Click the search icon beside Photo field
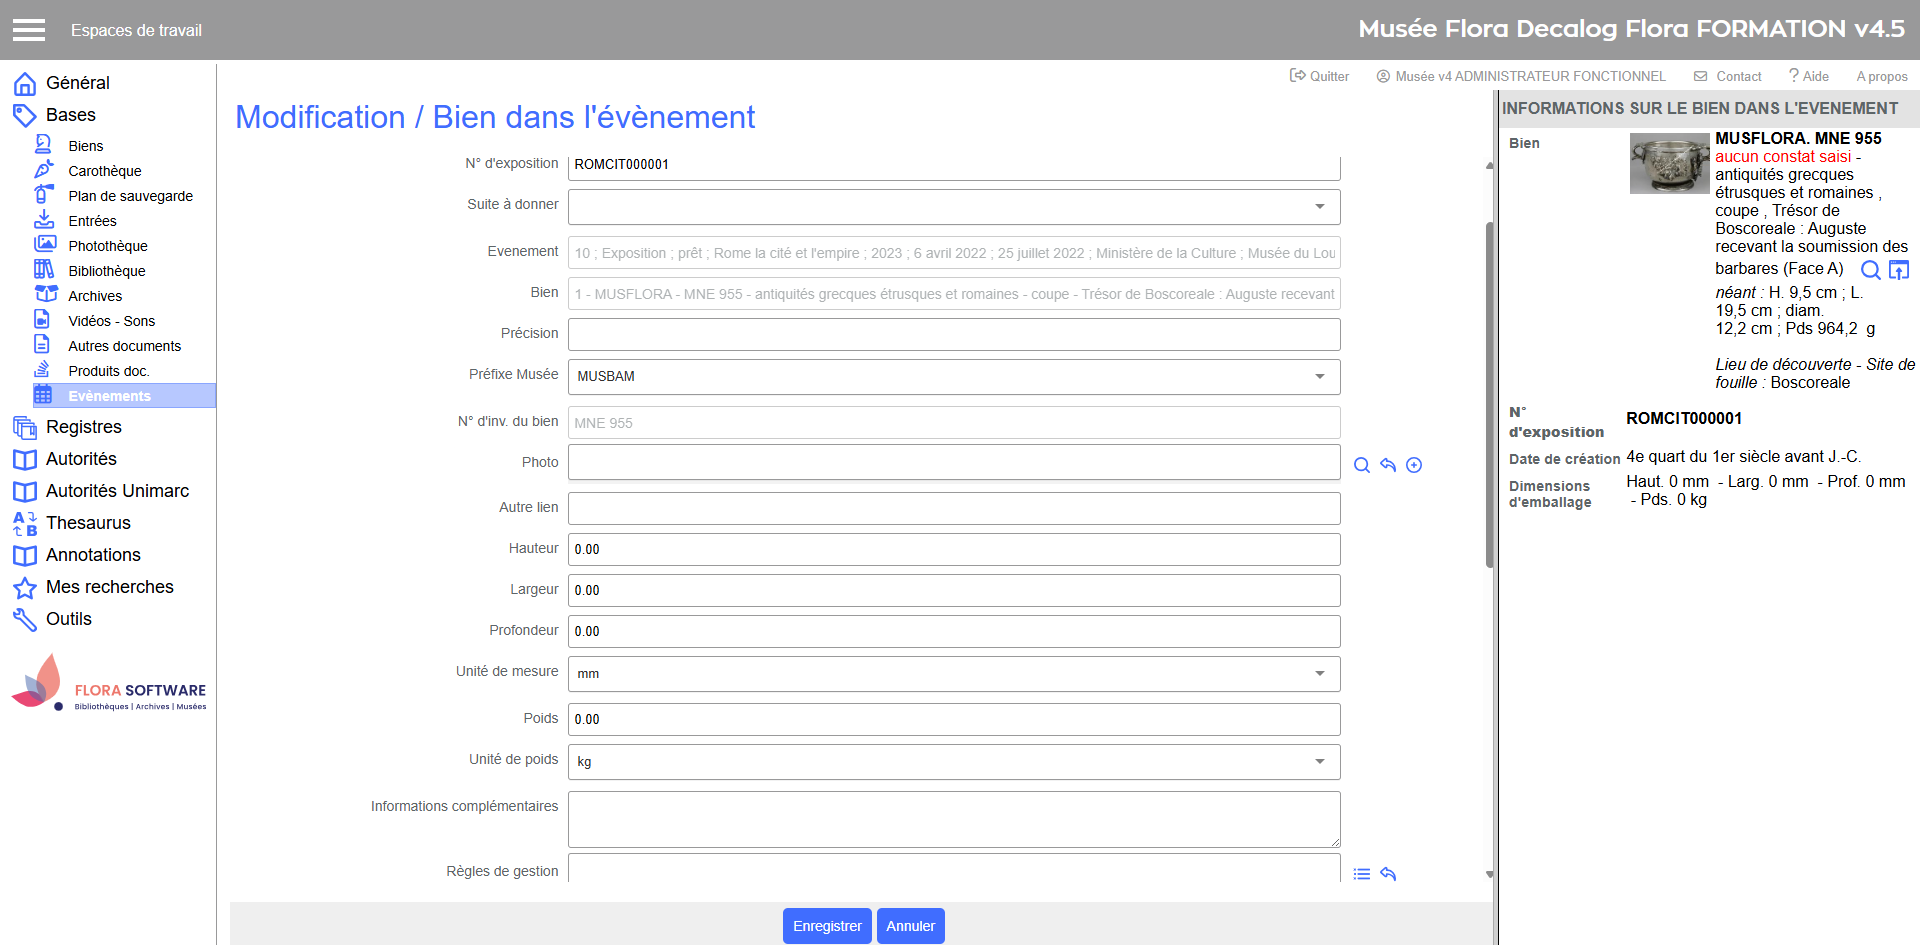This screenshot has width=1920, height=945. (x=1361, y=465)
